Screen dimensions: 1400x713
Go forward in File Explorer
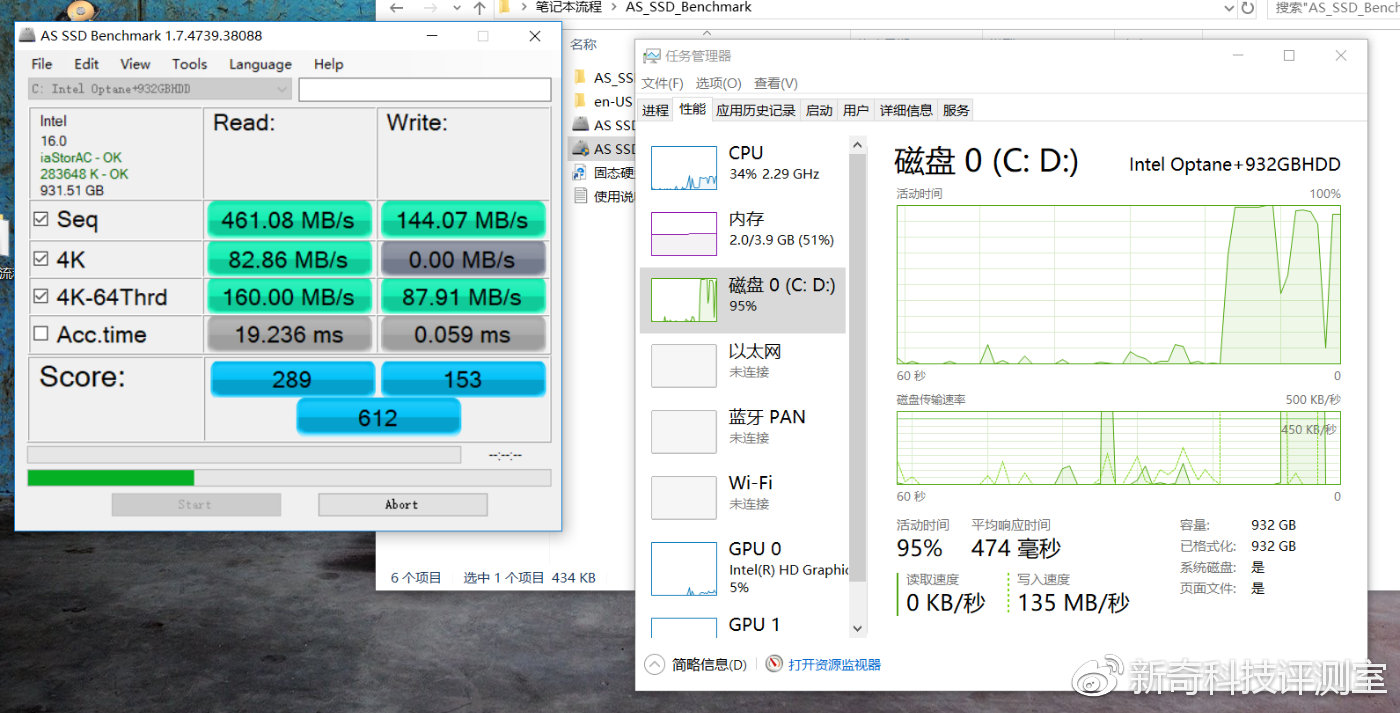point(430,8)
